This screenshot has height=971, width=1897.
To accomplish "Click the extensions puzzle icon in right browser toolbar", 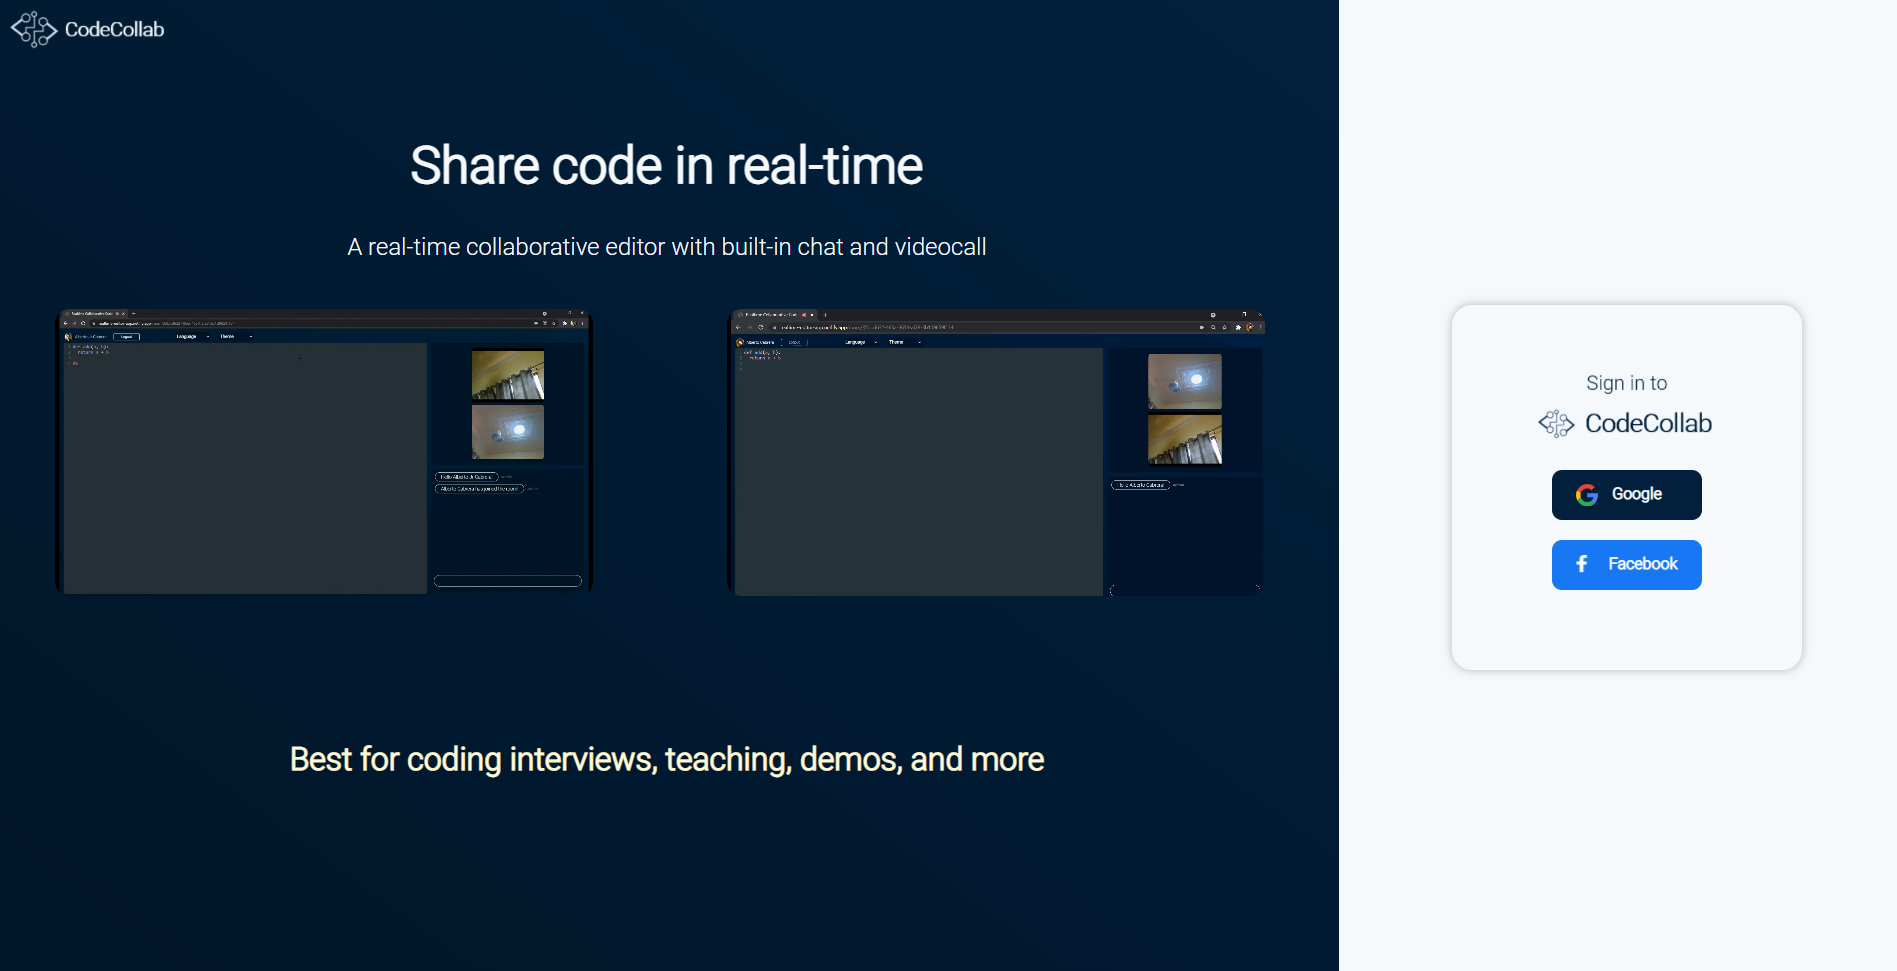I will pyautogui.click(x=1239, y=327).
